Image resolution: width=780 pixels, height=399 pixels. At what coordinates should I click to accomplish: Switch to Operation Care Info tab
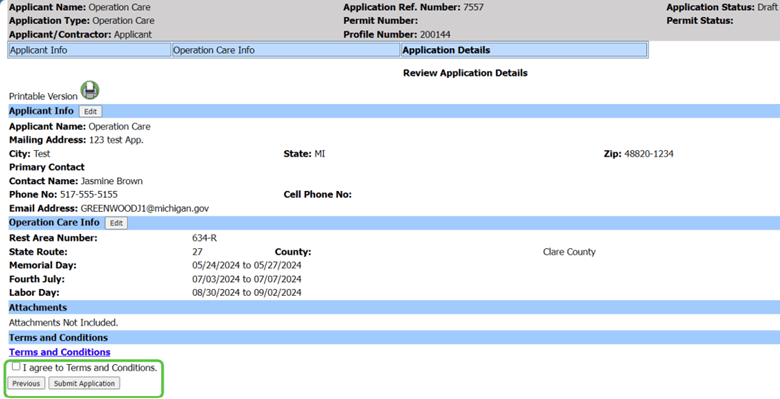(286, 50)
